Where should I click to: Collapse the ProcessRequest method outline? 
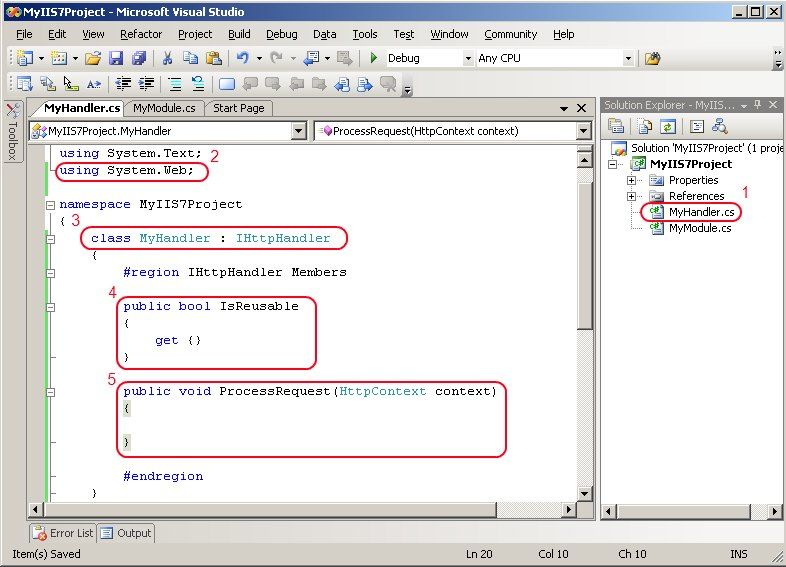[x=50, y=392]
